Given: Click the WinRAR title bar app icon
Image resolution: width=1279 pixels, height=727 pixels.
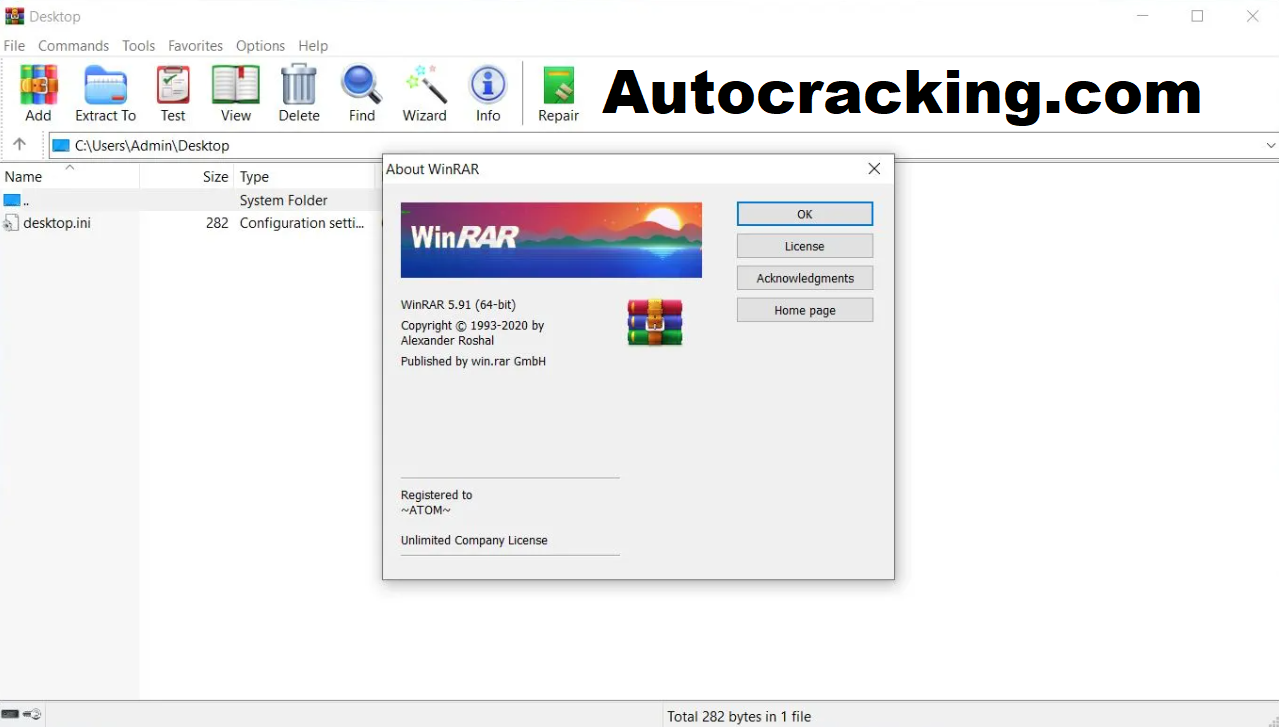Looking at the screenshot, I should pyautogui.click(x=14, y=16).
